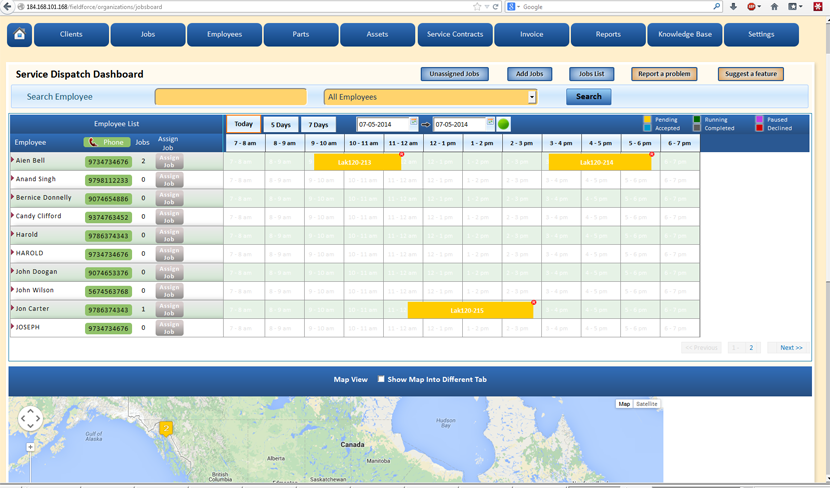
Task: Open the Home icon in navigation bar
Action: coord(20,34)
